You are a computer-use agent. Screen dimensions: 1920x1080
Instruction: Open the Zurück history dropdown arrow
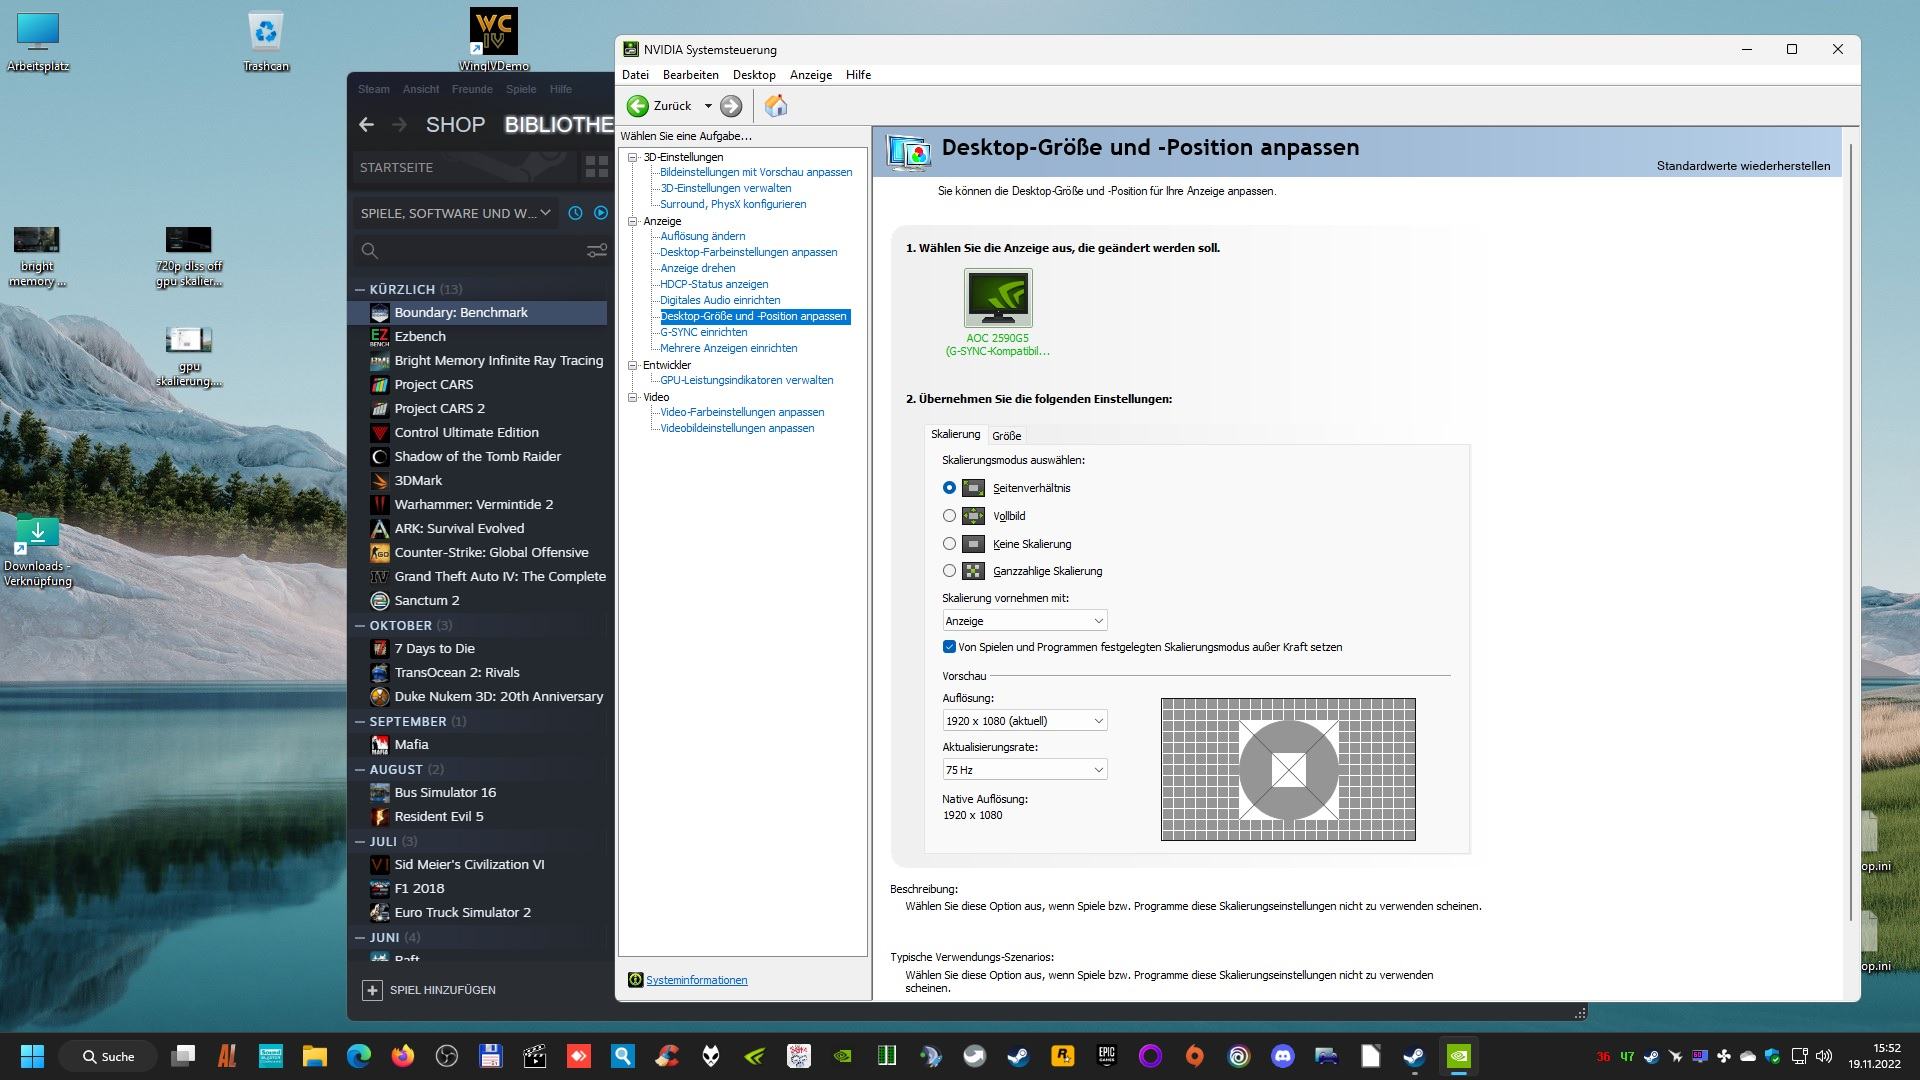pyautogui.click(x=708, y=106)
